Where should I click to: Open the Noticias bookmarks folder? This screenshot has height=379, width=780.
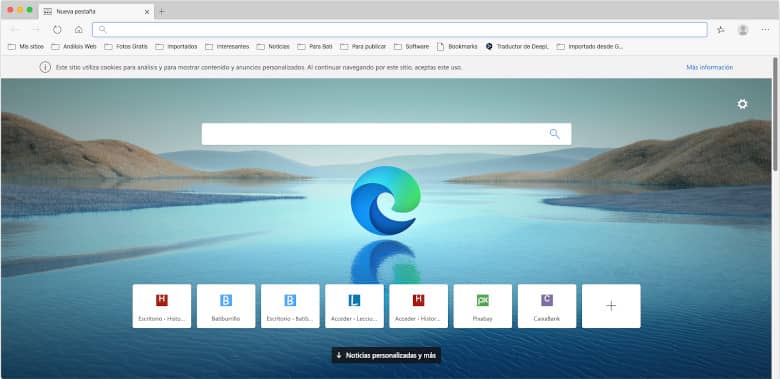click(273, 46)
